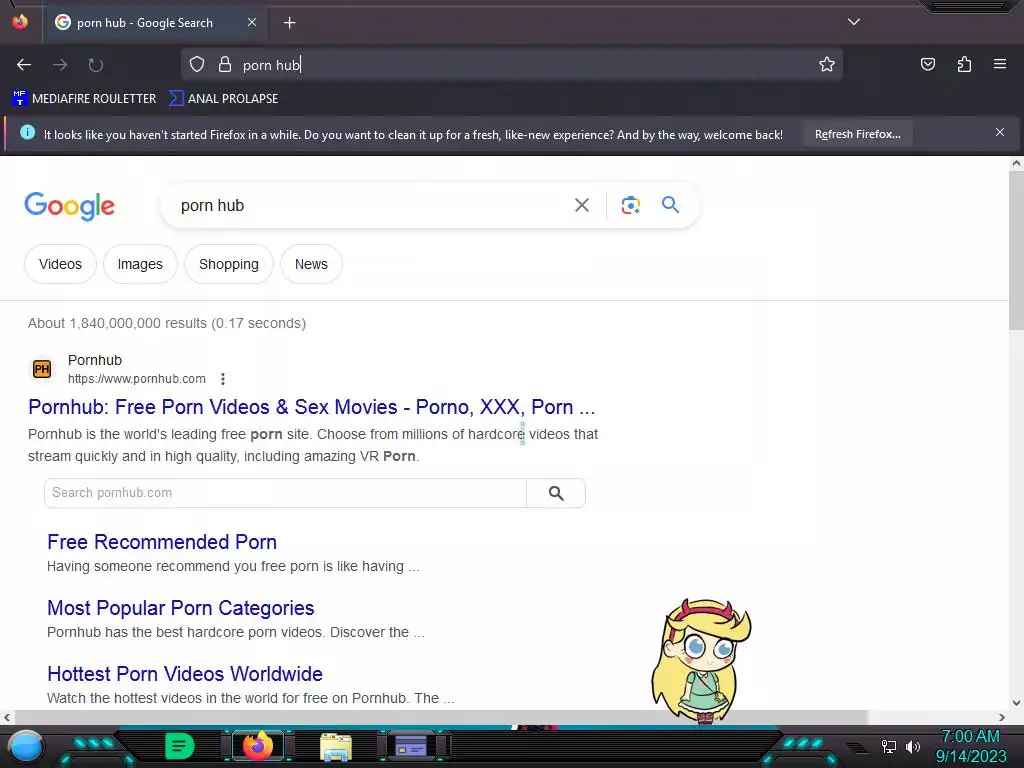Clear the Google search box

coord(581,205)
